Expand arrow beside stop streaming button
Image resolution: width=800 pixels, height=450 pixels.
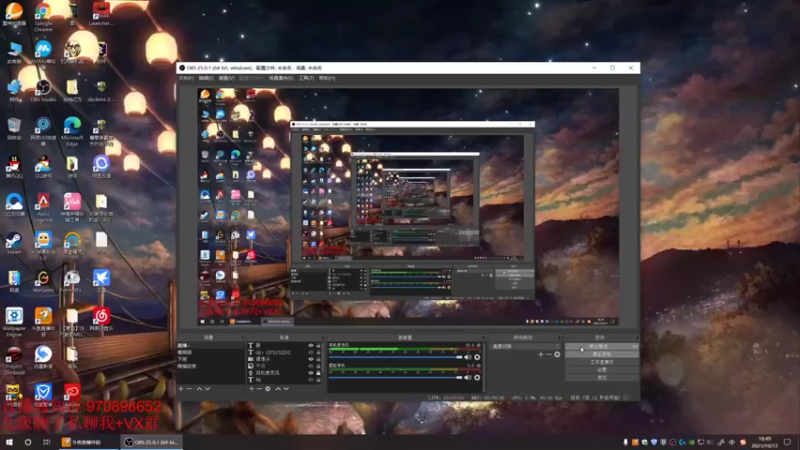click(635, 346)
